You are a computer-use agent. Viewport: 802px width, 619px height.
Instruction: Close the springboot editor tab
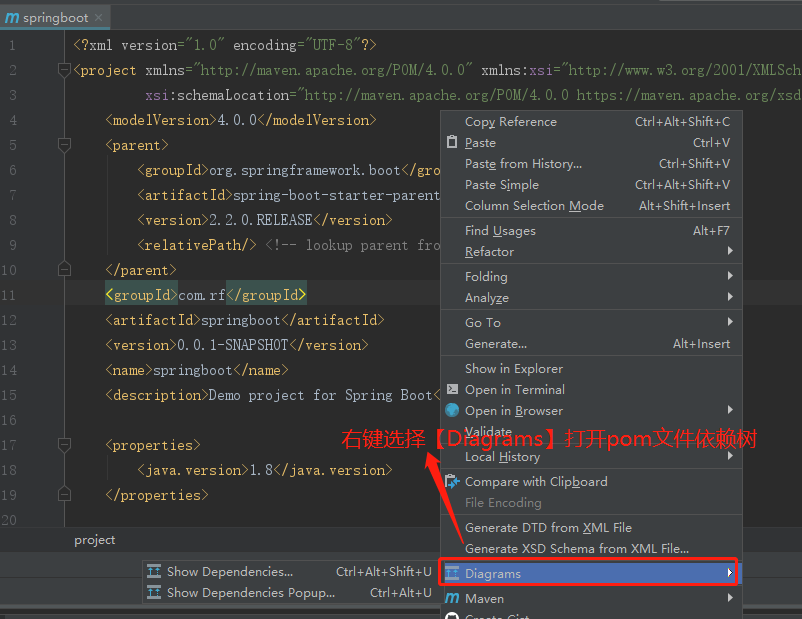point(99,18)
